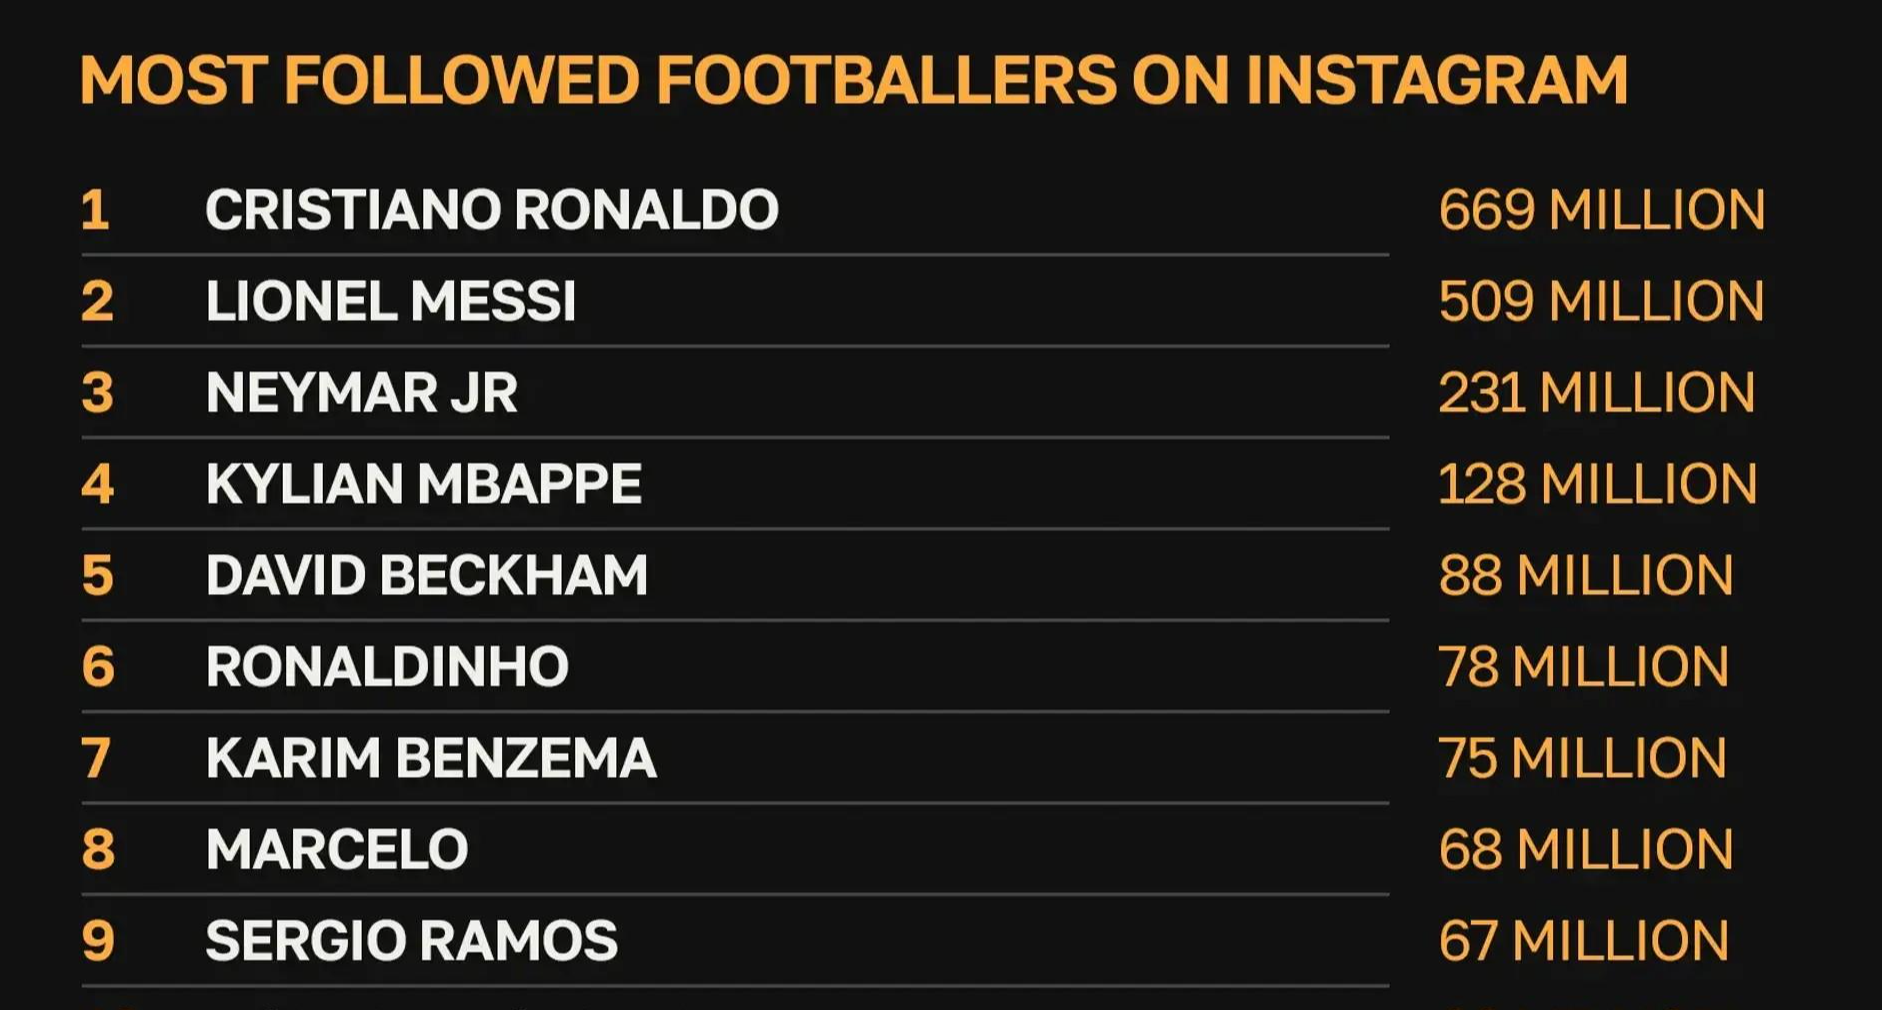Select the 67 MILLION figure

(x=1583, y=941)
